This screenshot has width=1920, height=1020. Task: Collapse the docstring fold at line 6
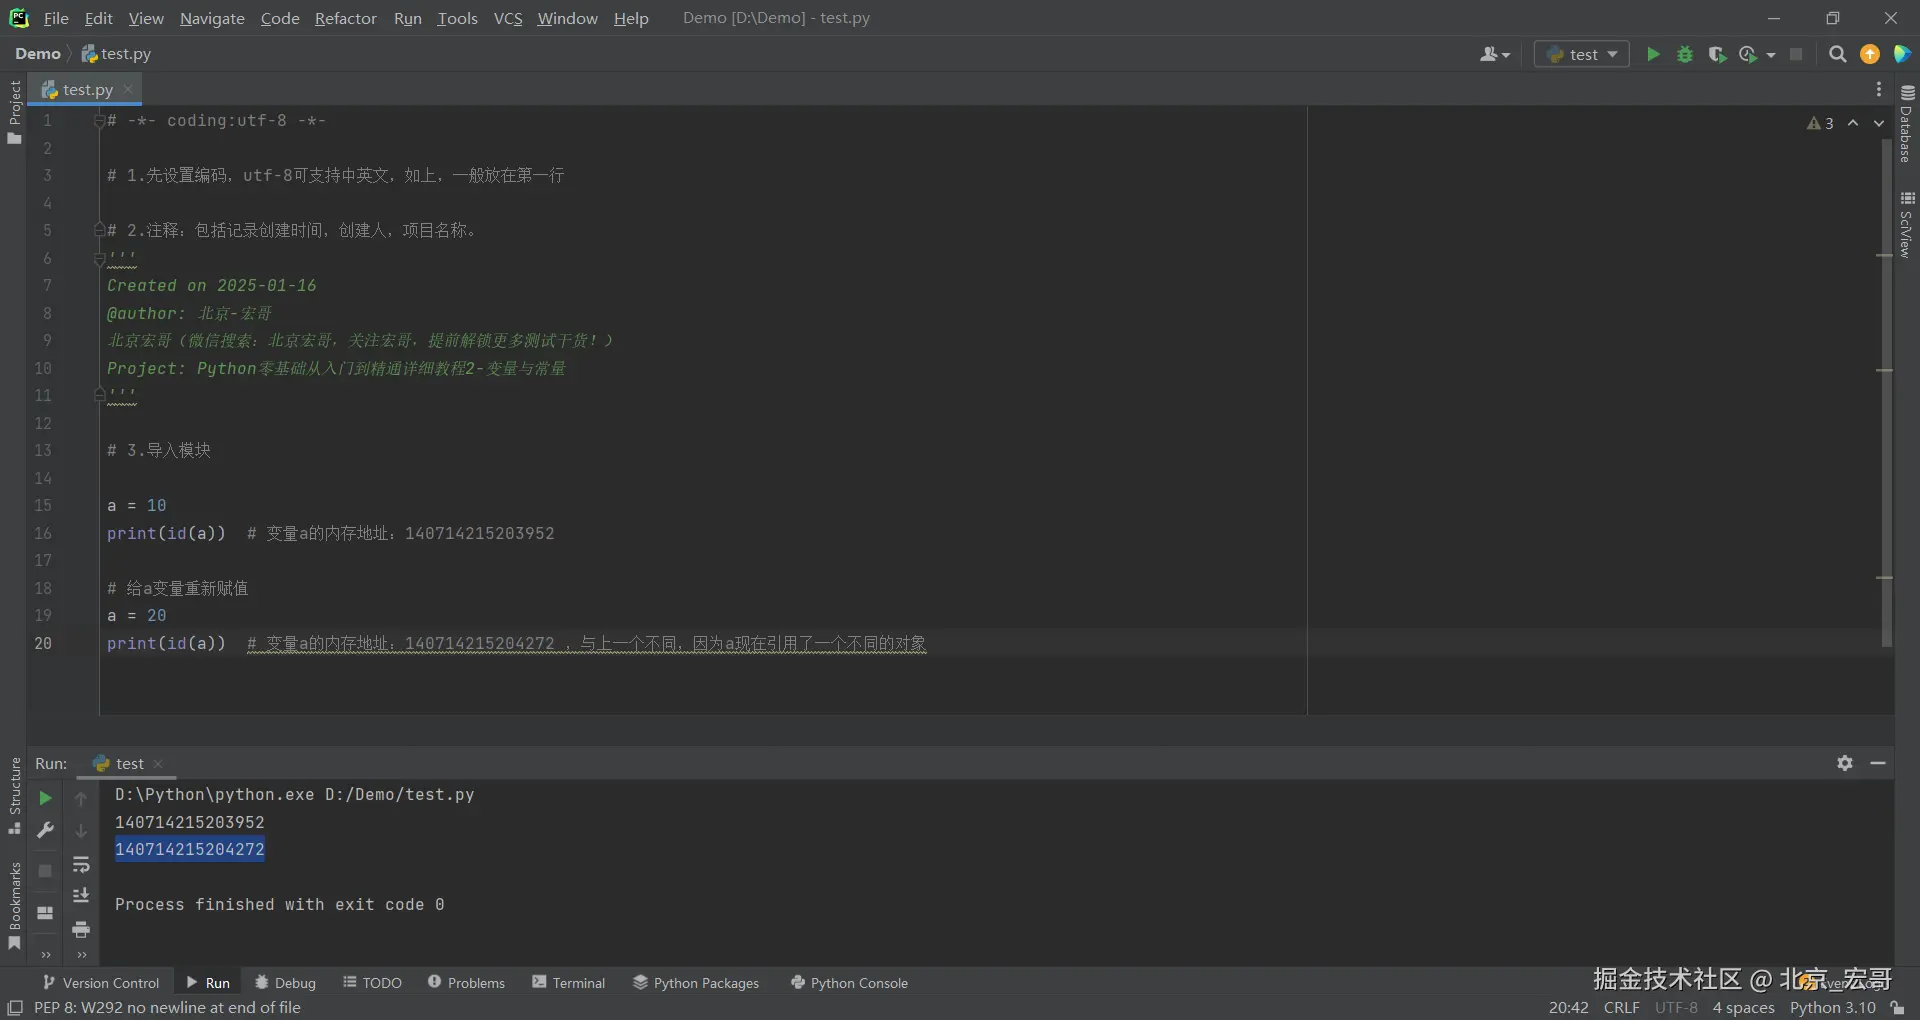click(99, 259)
